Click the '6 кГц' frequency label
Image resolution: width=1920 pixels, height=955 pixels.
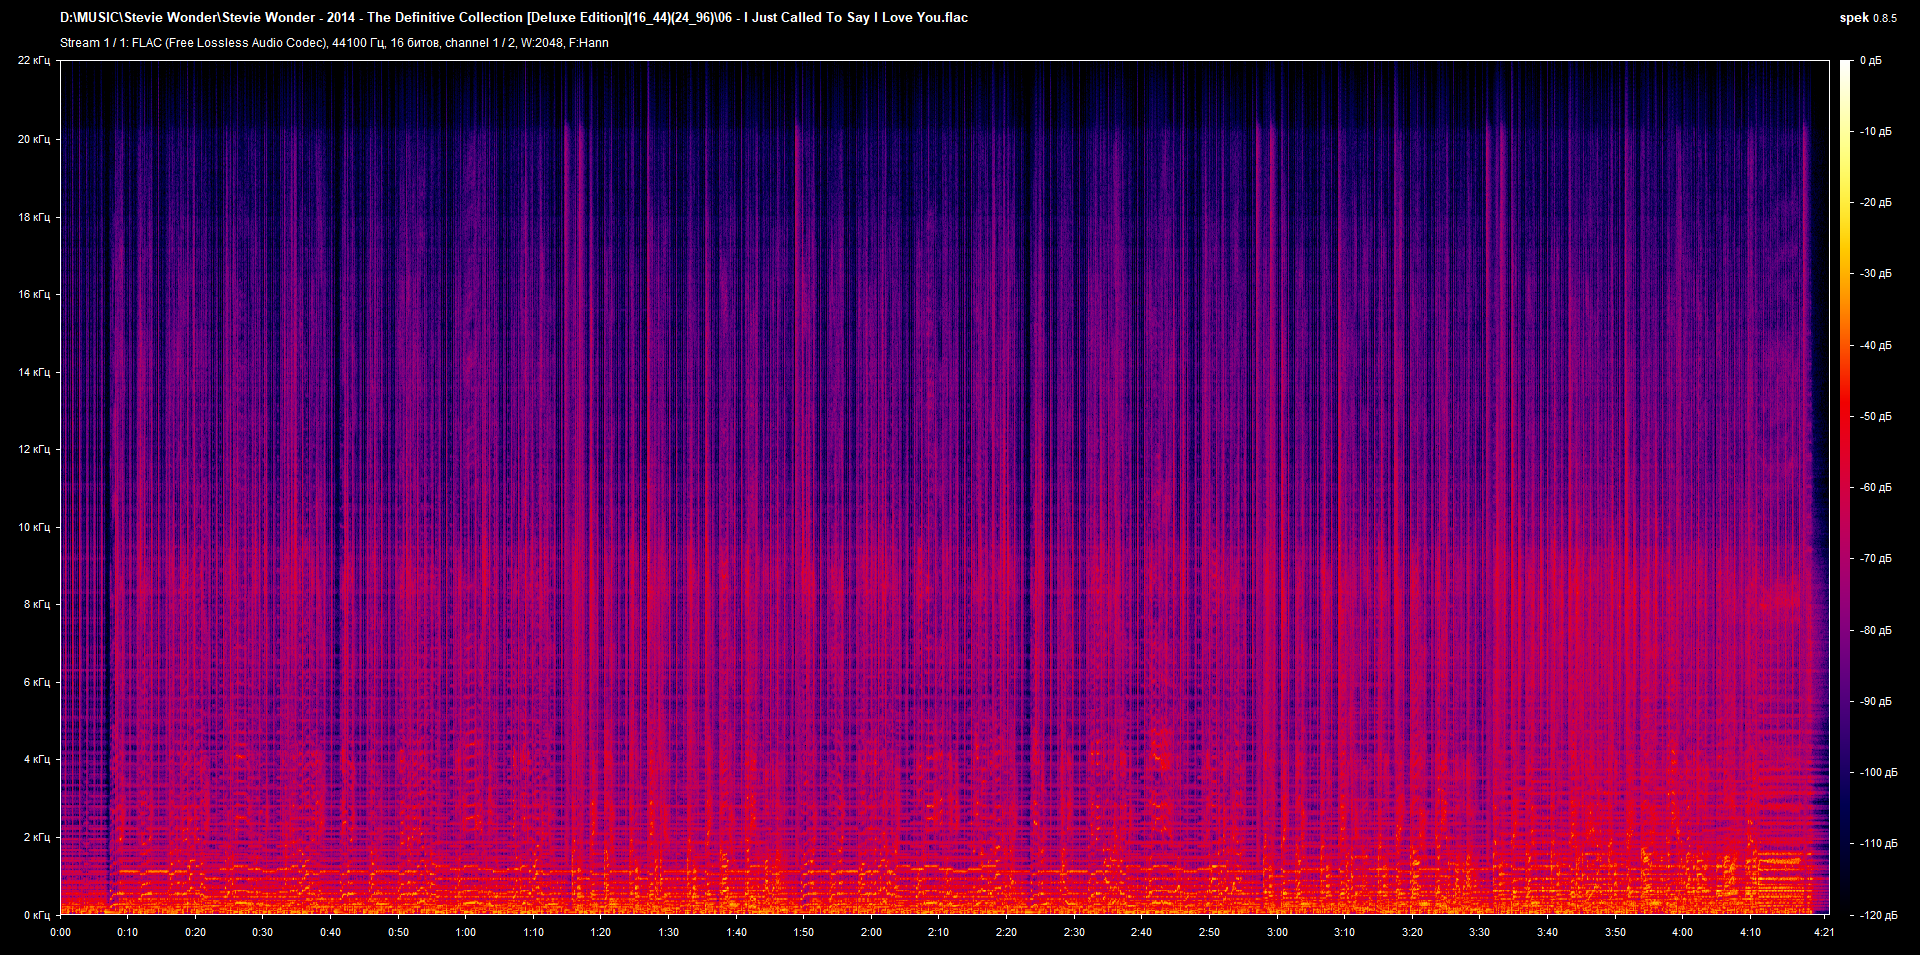tap(37, 682)
